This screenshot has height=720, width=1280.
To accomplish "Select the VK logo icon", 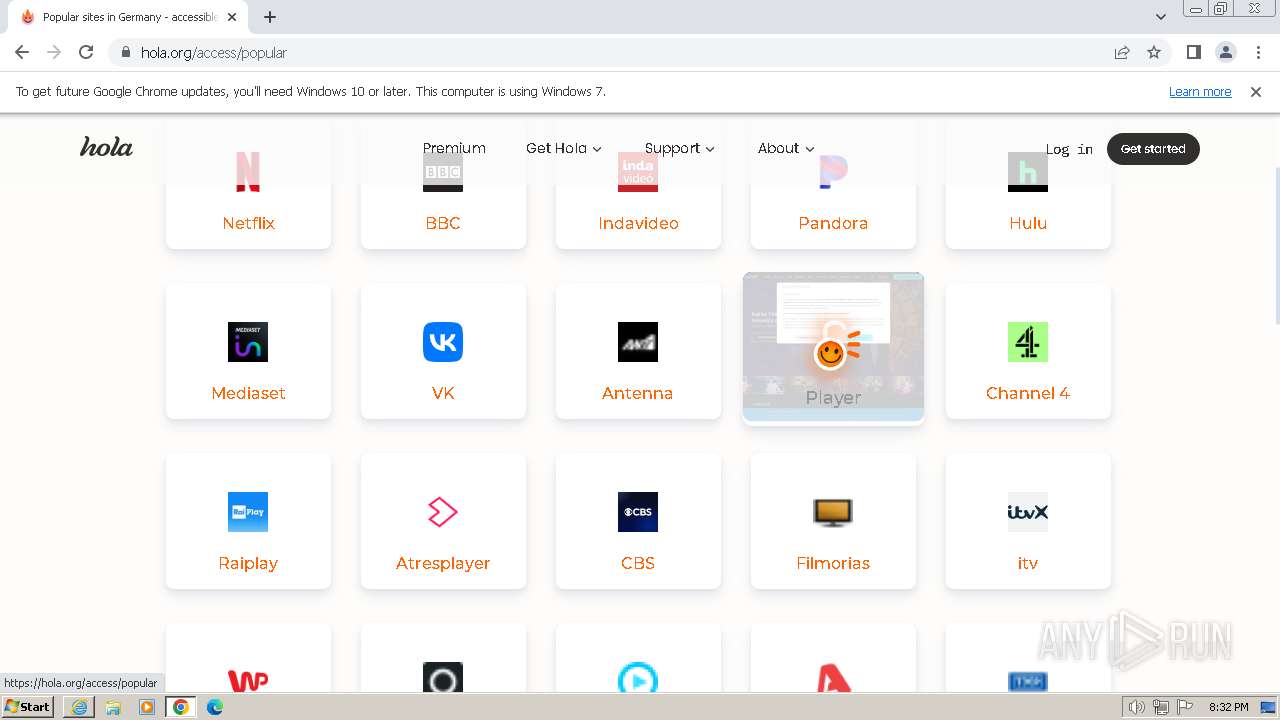I will 443,342.
